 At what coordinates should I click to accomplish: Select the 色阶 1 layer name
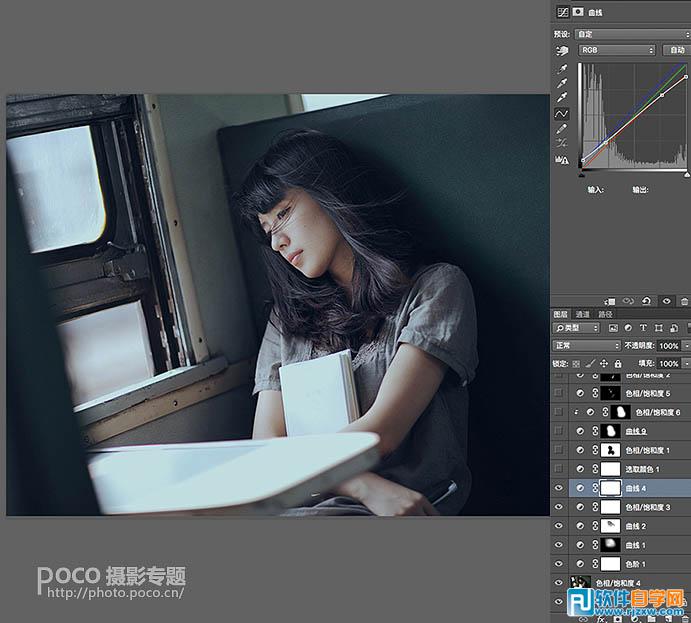[635, 564]
